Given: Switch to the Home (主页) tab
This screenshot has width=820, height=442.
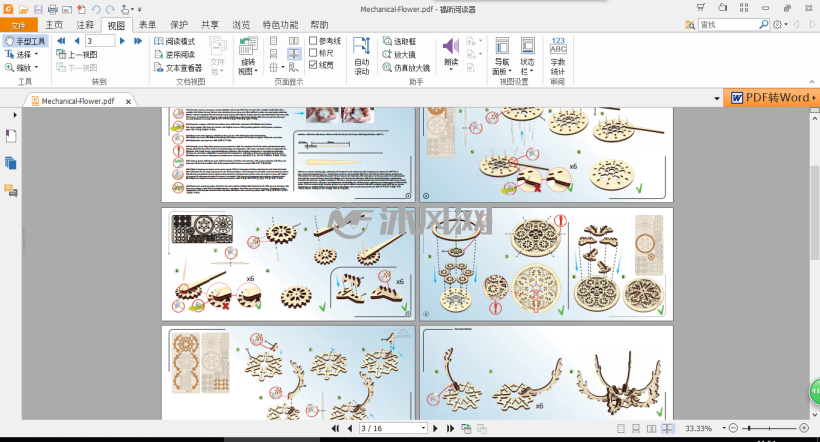Looking at the screenshot, I should [x=54, y=25].
